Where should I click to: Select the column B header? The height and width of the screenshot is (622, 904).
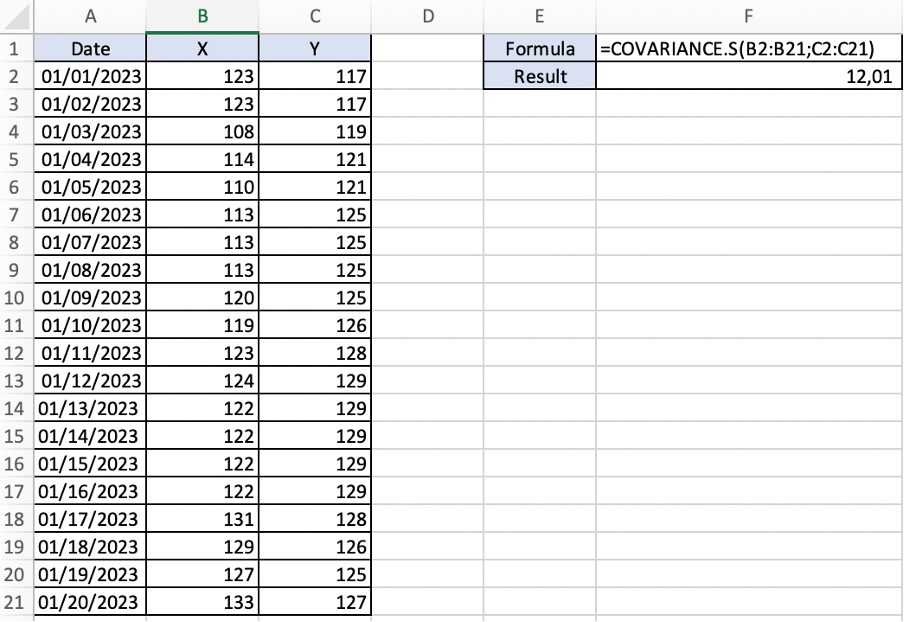202,16
